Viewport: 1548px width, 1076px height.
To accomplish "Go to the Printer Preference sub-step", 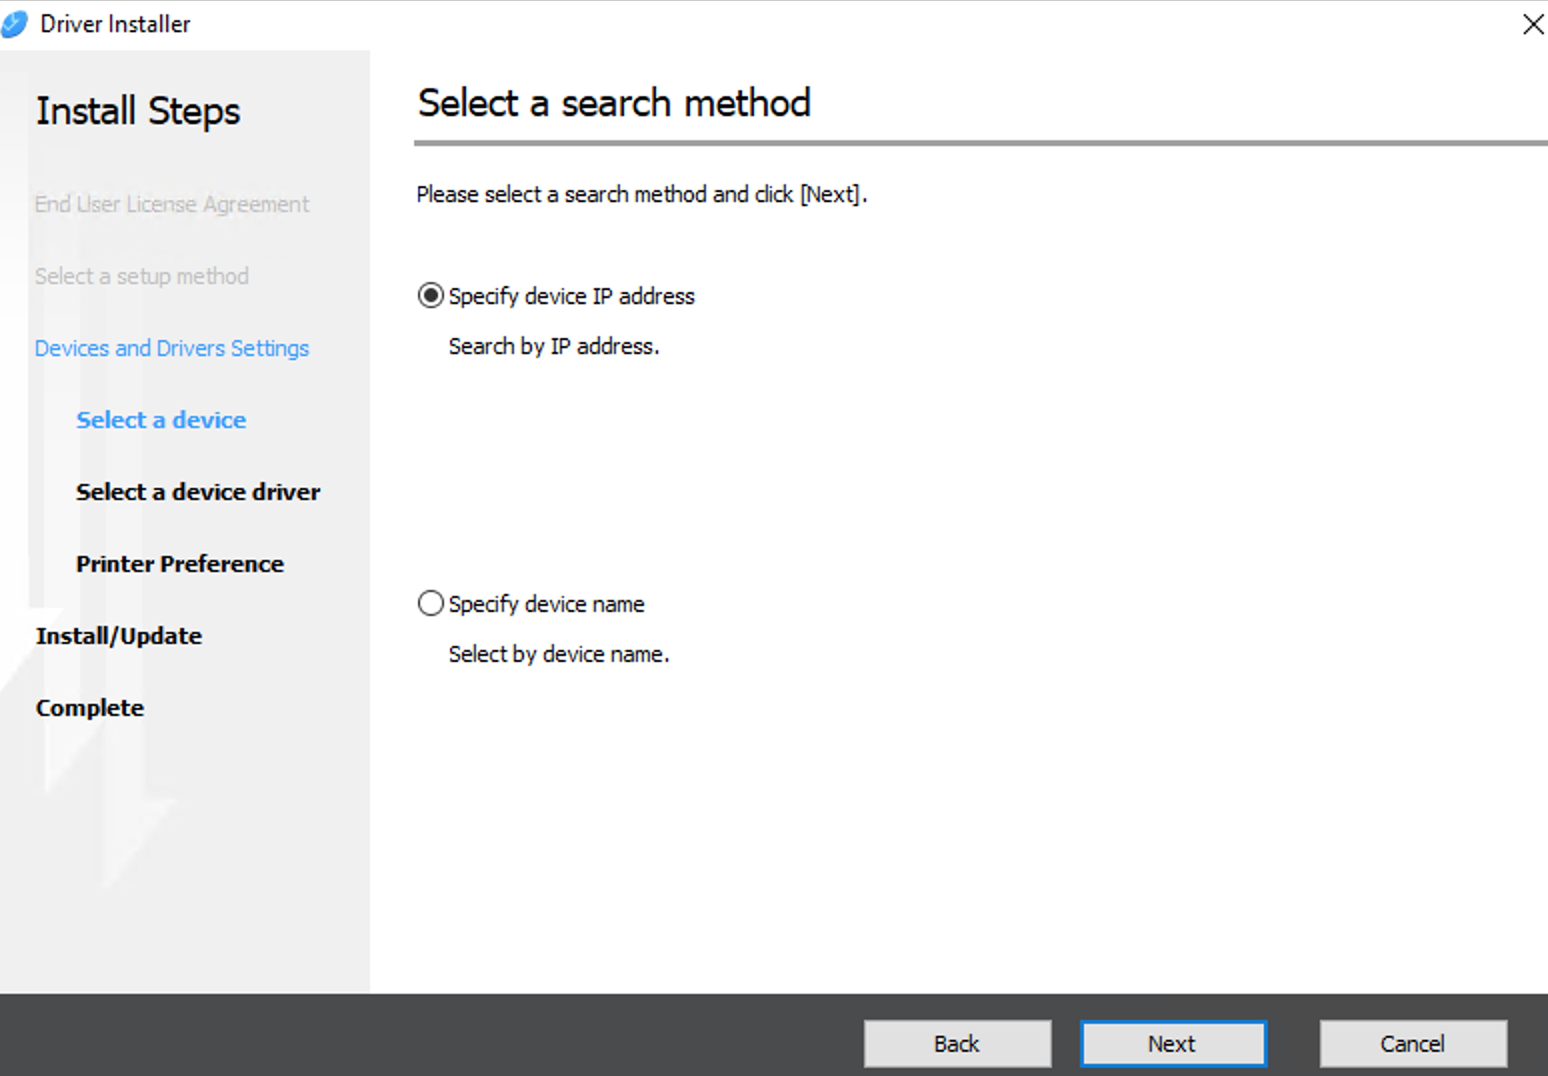I will click(180, 564).
